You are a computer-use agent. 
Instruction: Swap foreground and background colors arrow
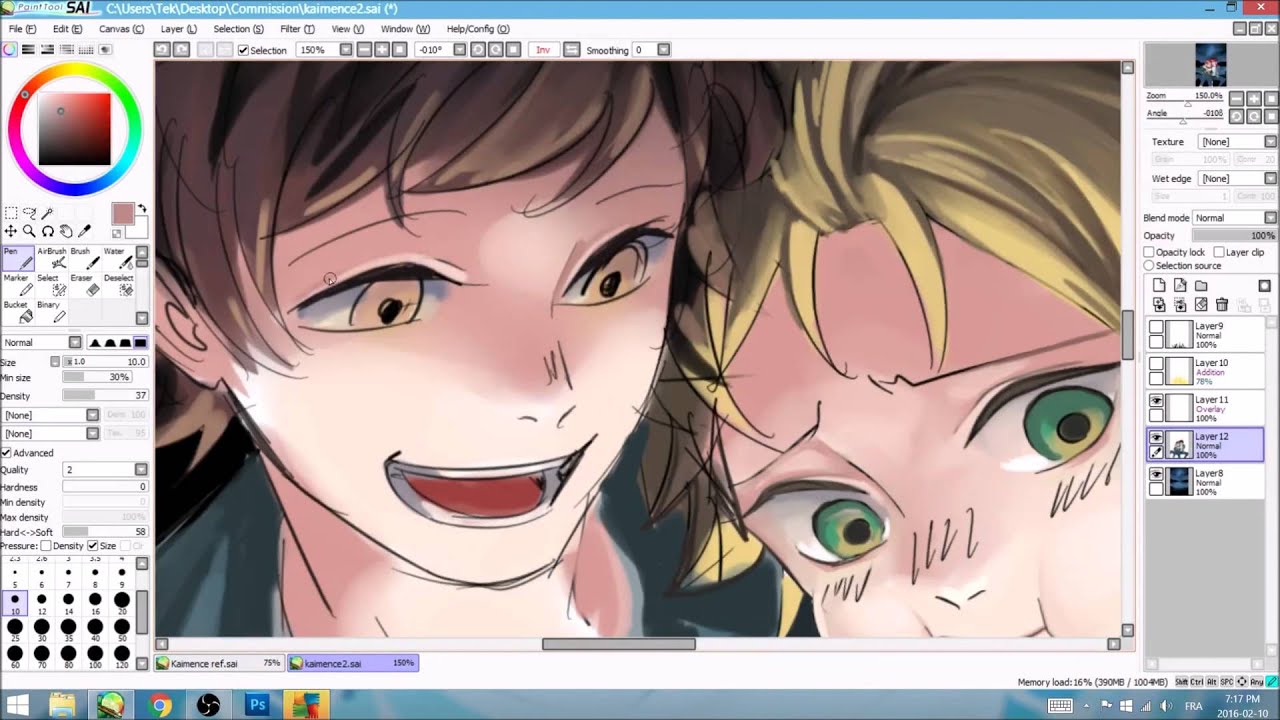click(x=141, y=209)
